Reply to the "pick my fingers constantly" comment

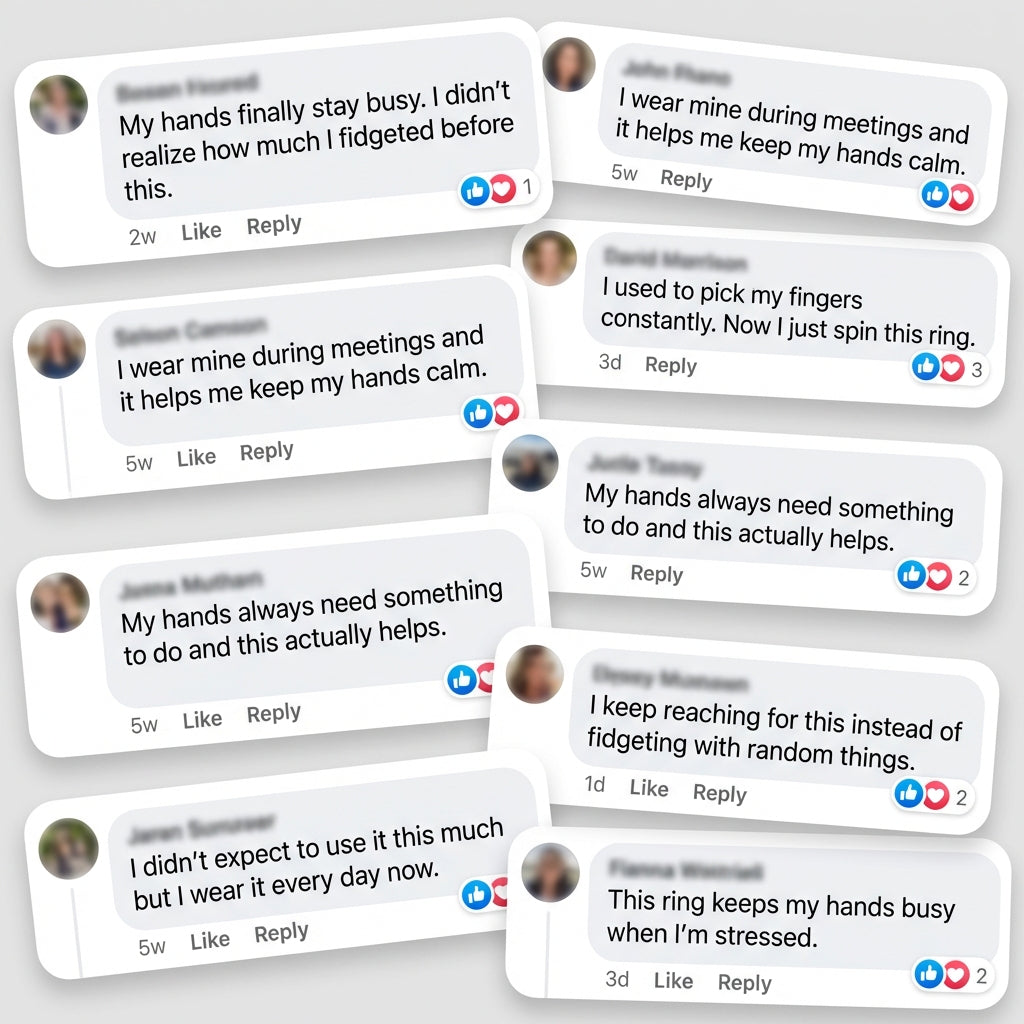coord(670,366)
